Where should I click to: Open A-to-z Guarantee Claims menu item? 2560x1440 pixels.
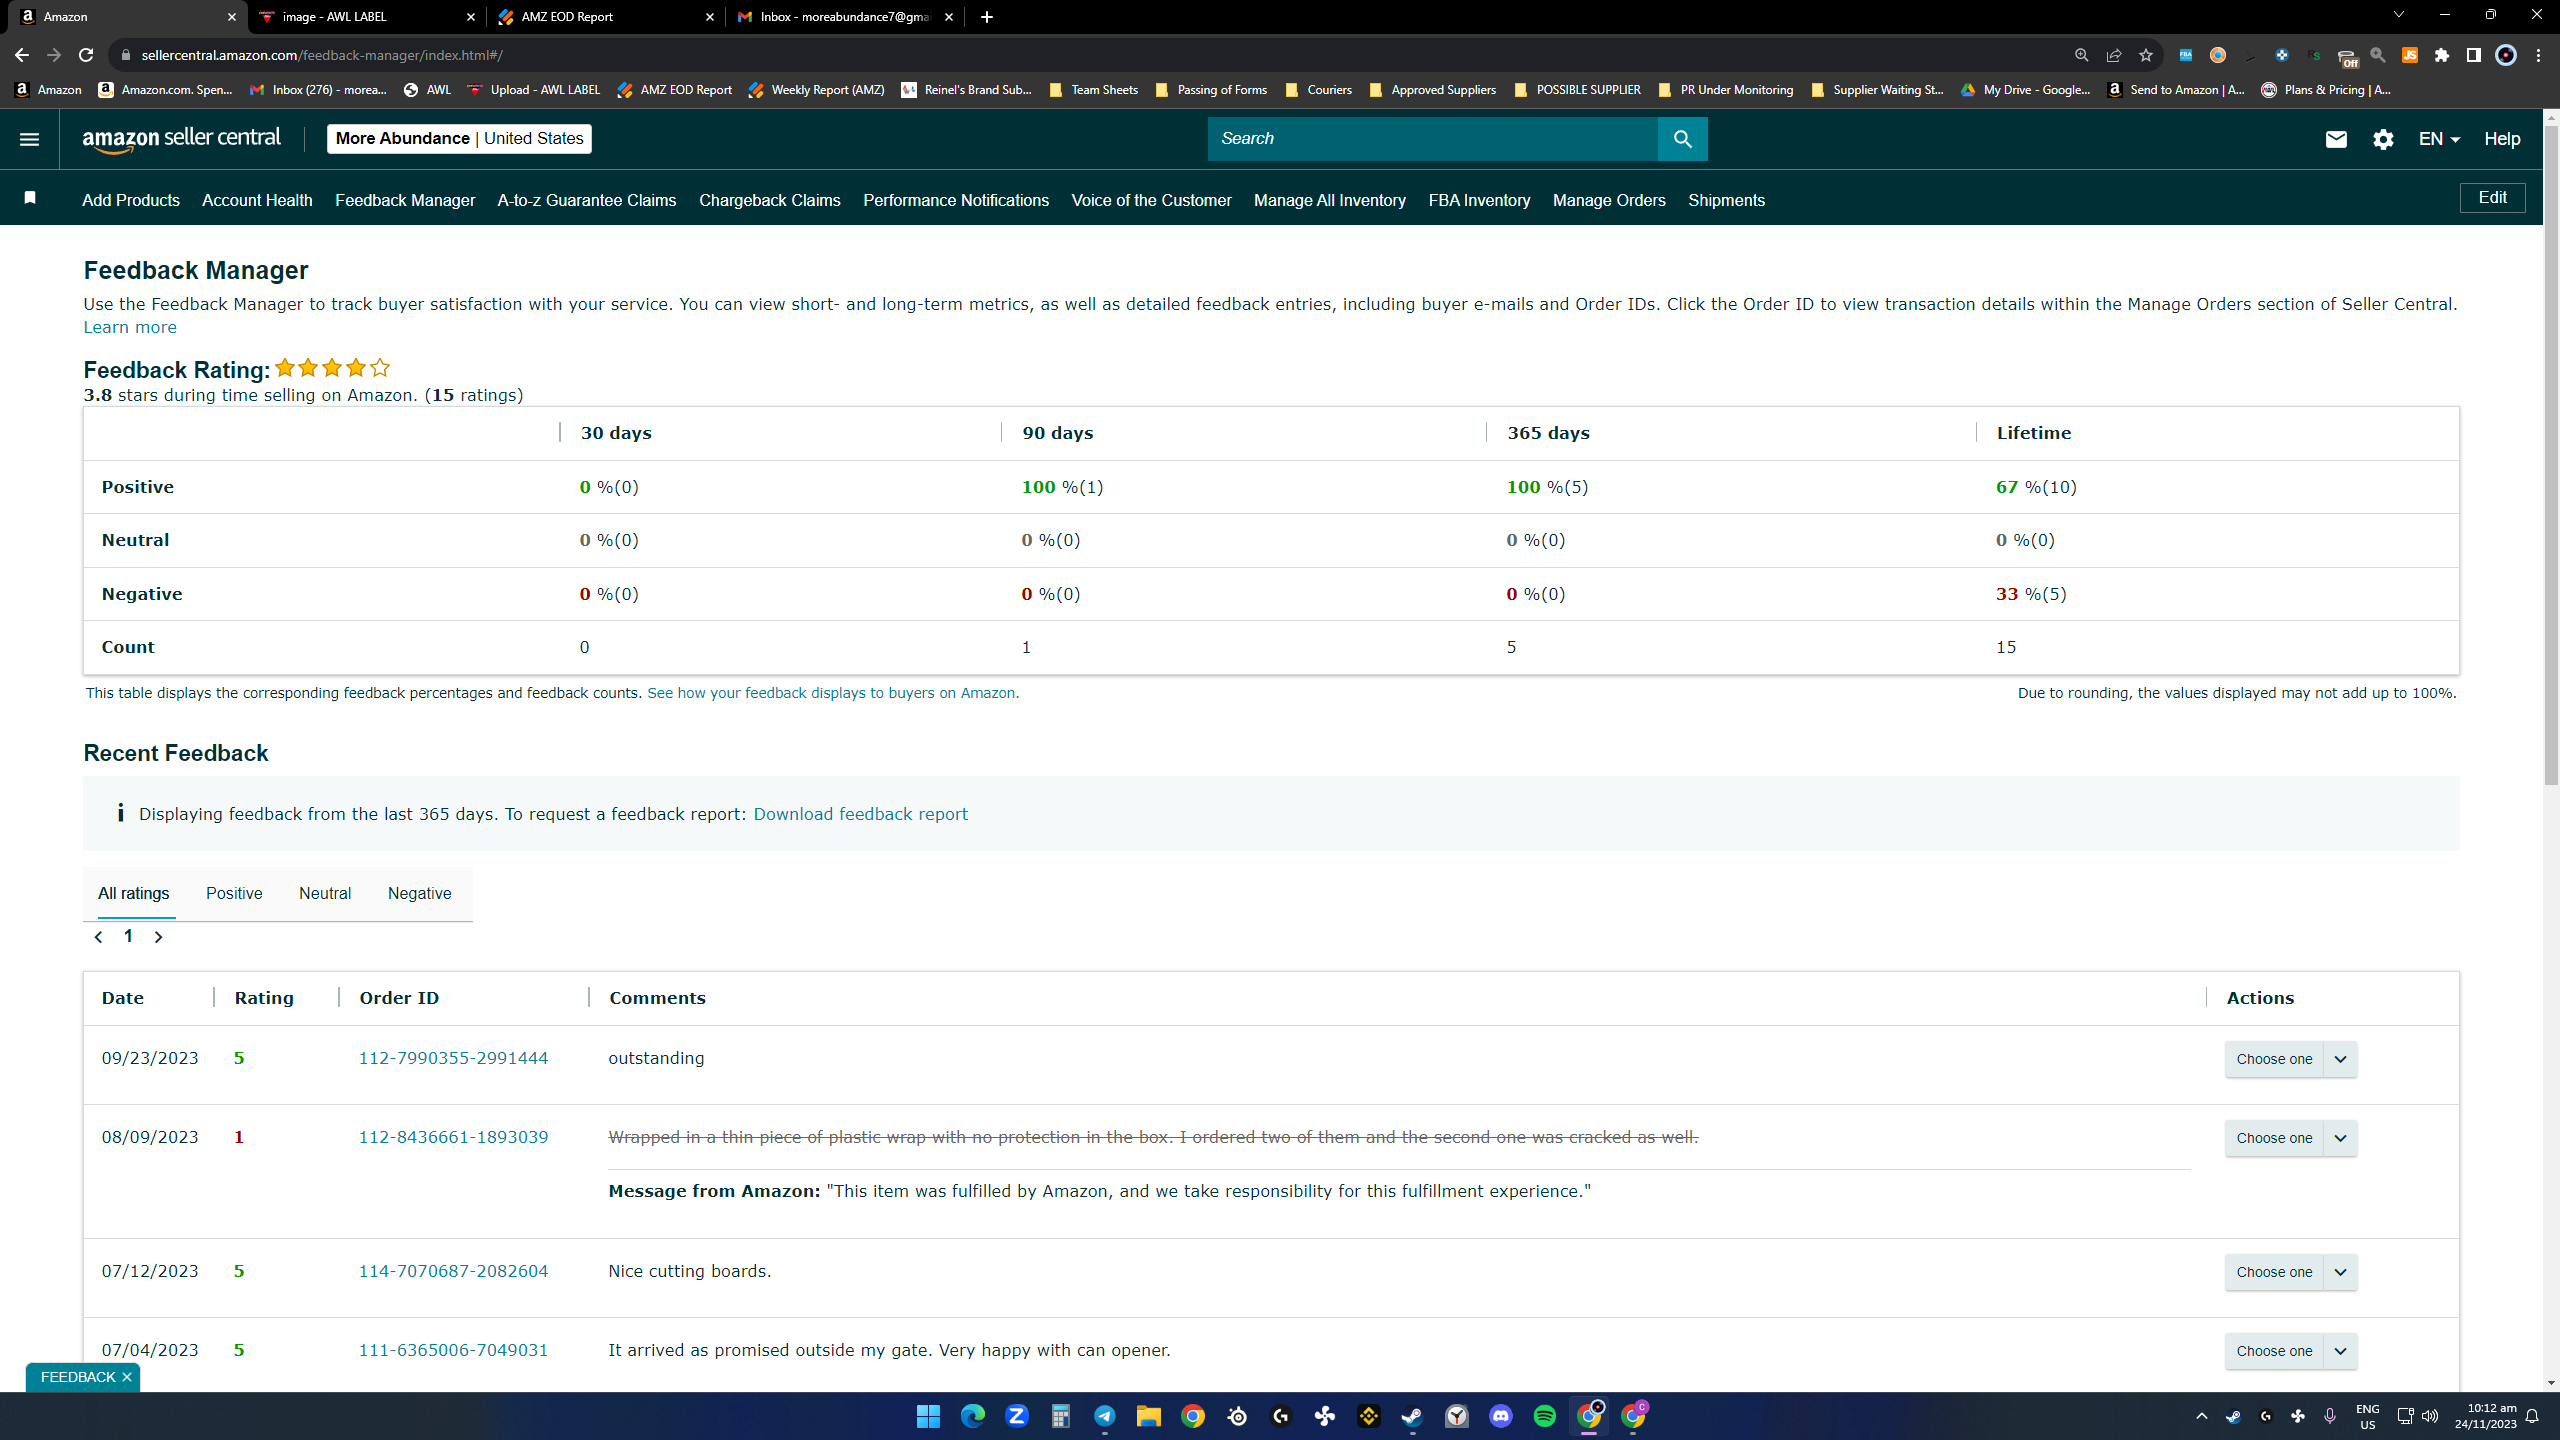click(x=587, y=200)
